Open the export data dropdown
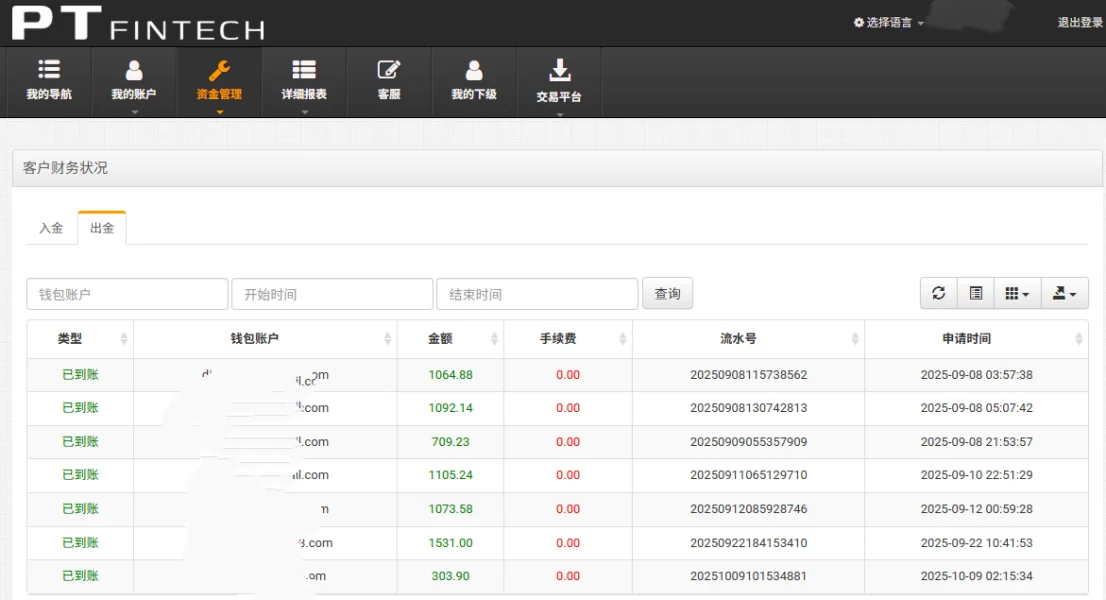This screenshot has height=600, width=1106. pyautogui.click(x=1065, y=293)
